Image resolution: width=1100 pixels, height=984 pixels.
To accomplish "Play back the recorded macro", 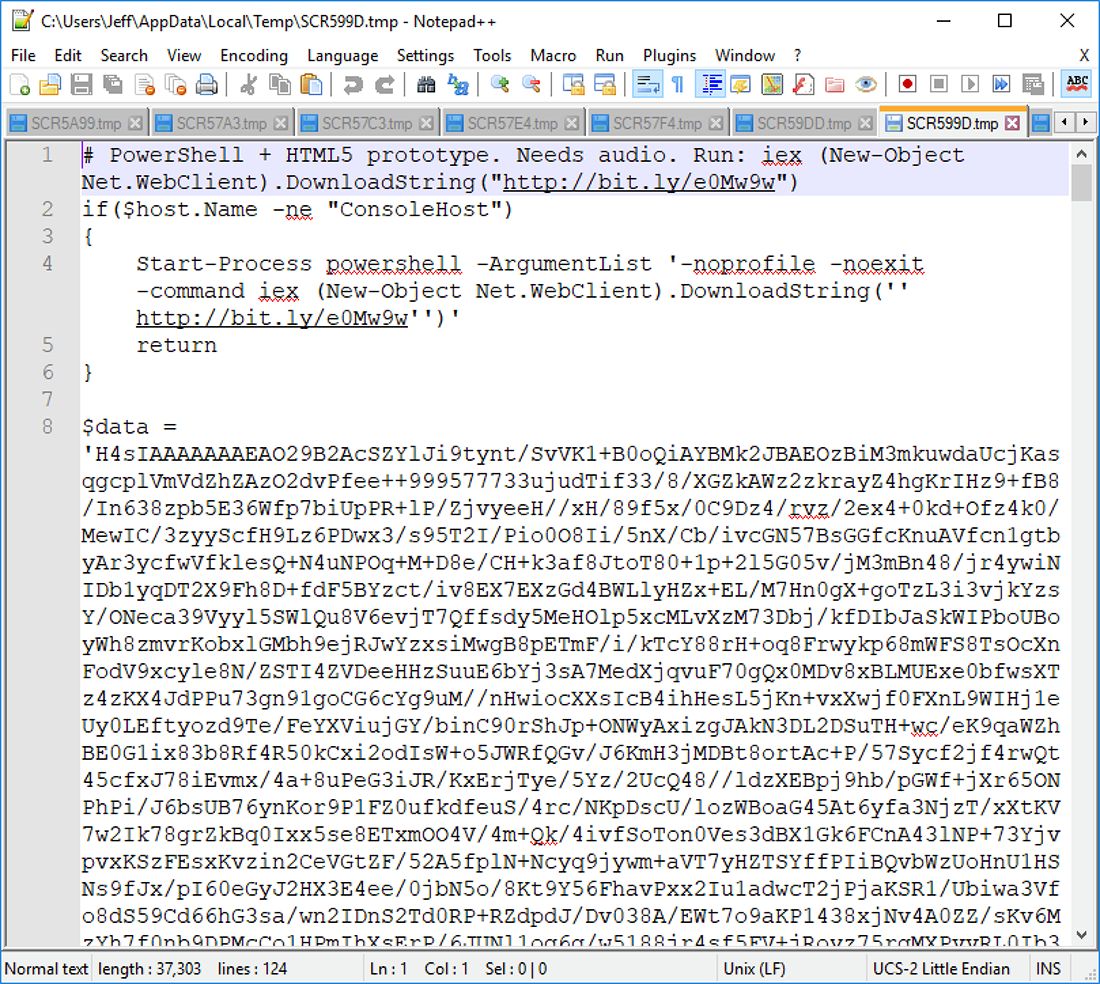I will coord(970,85).
